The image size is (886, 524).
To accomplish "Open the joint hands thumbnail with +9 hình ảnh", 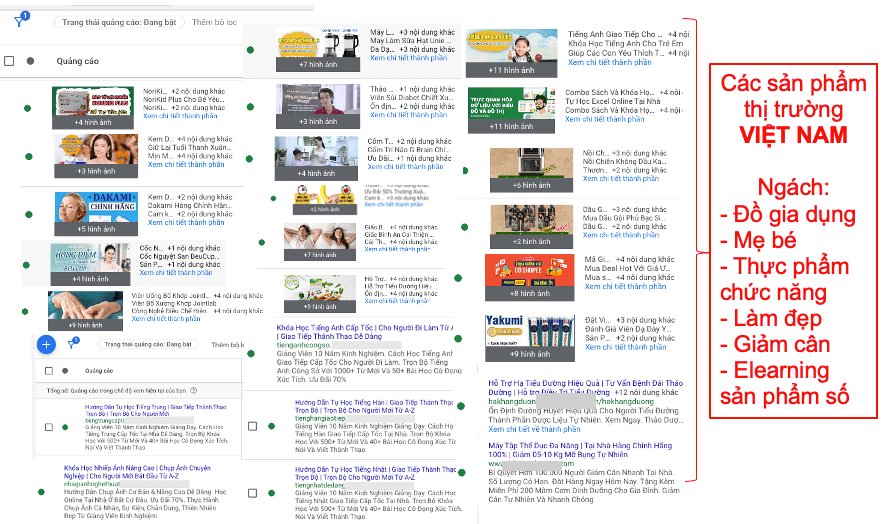I will [85, 311].
